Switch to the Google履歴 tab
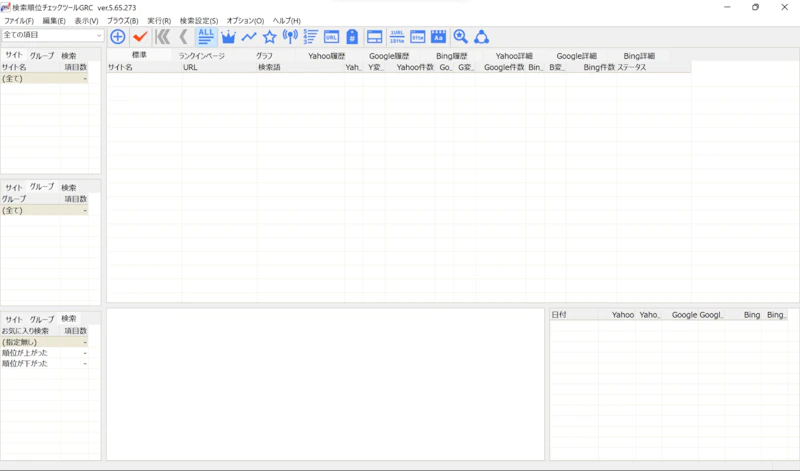This screenshot has height=471, width=800. point(389,56)
